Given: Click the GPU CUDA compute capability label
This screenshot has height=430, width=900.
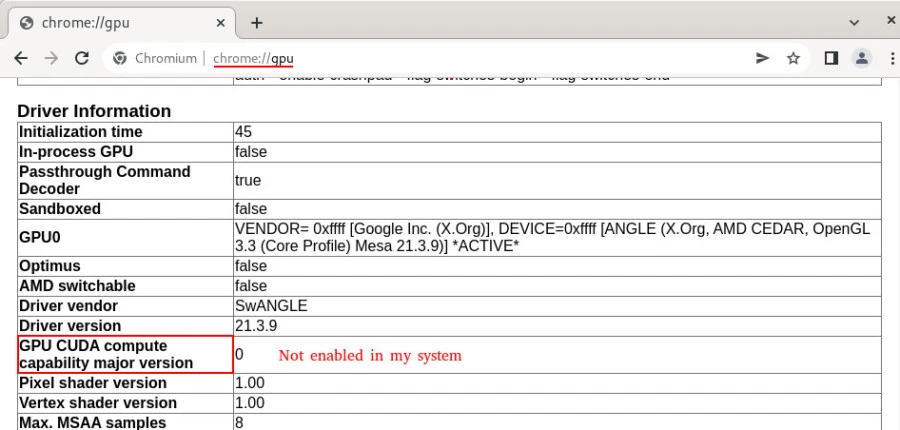Looking at the screenshot, I should point(106,354).
